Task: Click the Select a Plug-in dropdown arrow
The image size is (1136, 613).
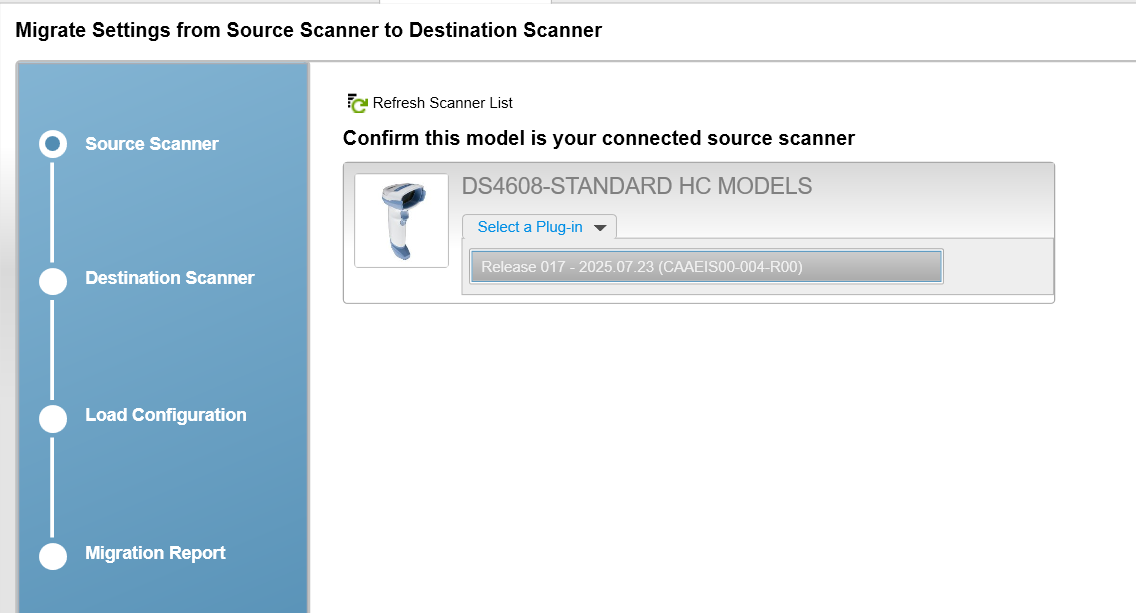Action: pyautogui.click(x=600, y=226)
